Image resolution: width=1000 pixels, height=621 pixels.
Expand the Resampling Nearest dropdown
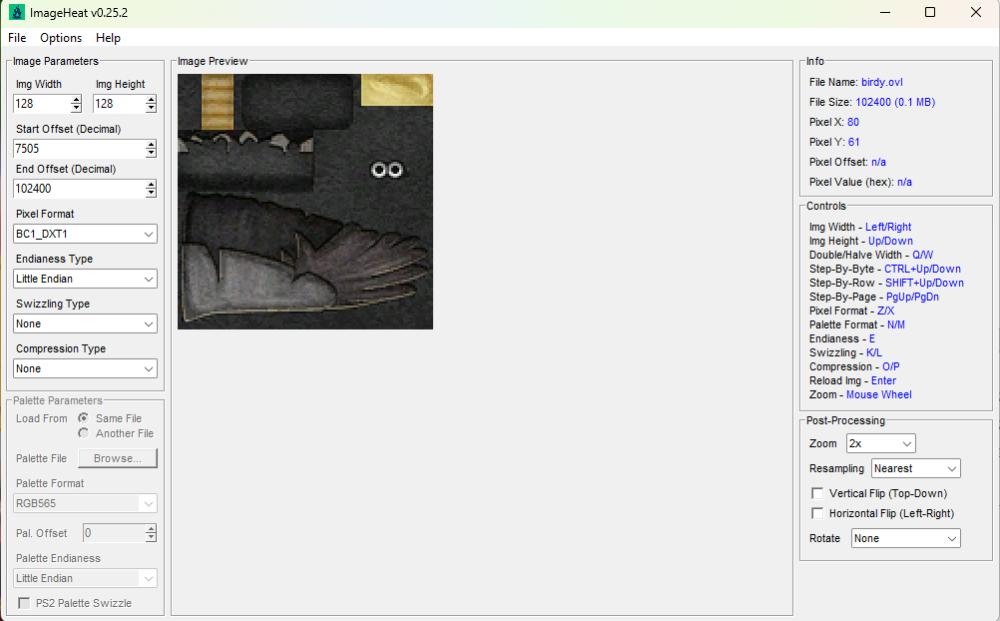pyautogui.click(x=916, y=468)
